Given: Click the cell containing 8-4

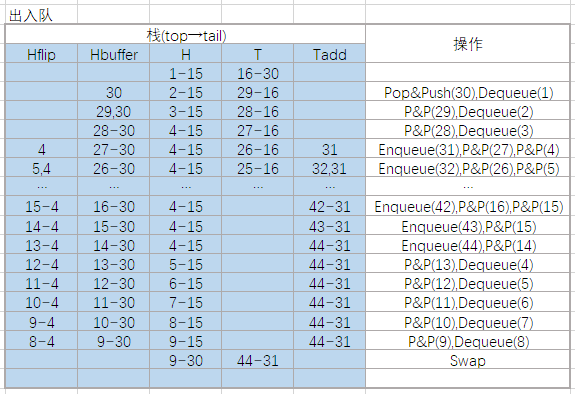Looking at the screenshot, I should pyautogui.click(x=41, y=341).
